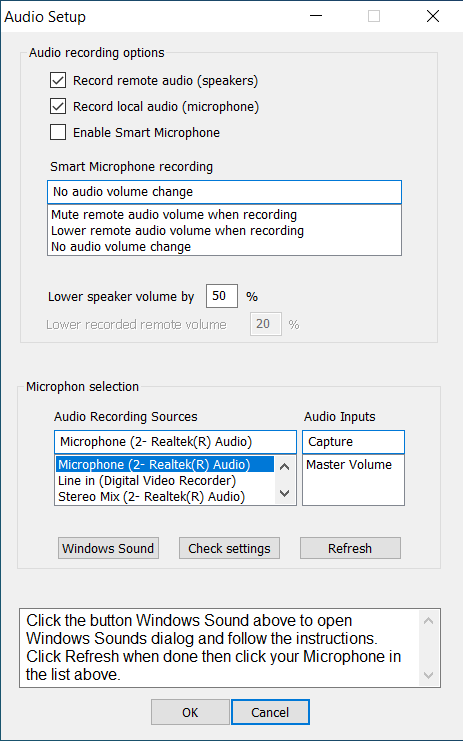Click scroll-down arrow in instructions text box
Image resolution: width=463 pixels, height=741 pixels.
tap(429, 675)
